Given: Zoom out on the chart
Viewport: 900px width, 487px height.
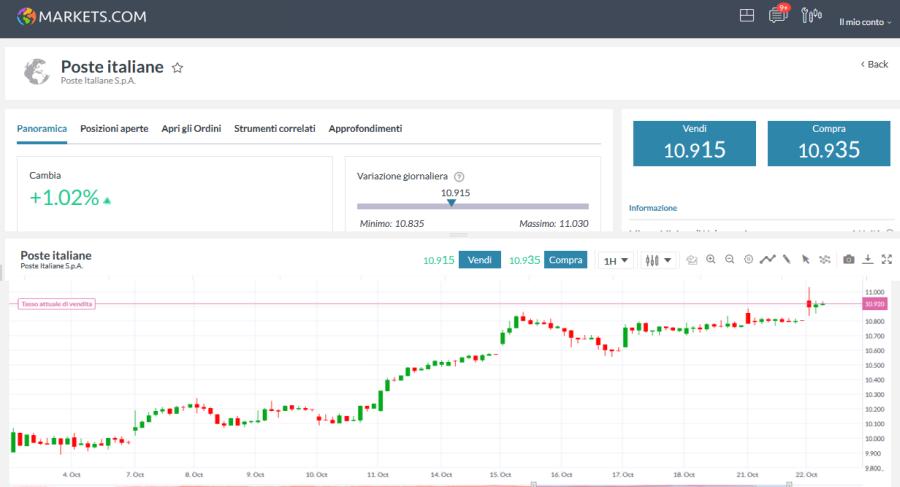Looking at the screenshot, I should (x=729, y=260).
